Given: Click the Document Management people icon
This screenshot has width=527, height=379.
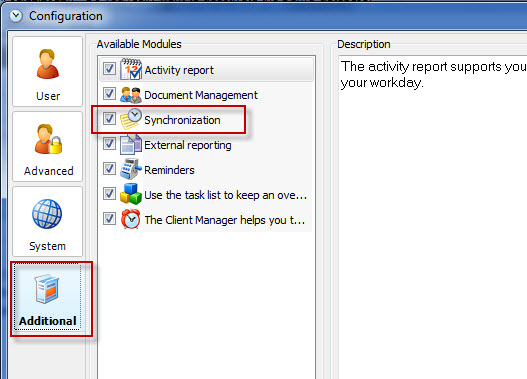Looking at the screenshot, I should tap(131, 95).
